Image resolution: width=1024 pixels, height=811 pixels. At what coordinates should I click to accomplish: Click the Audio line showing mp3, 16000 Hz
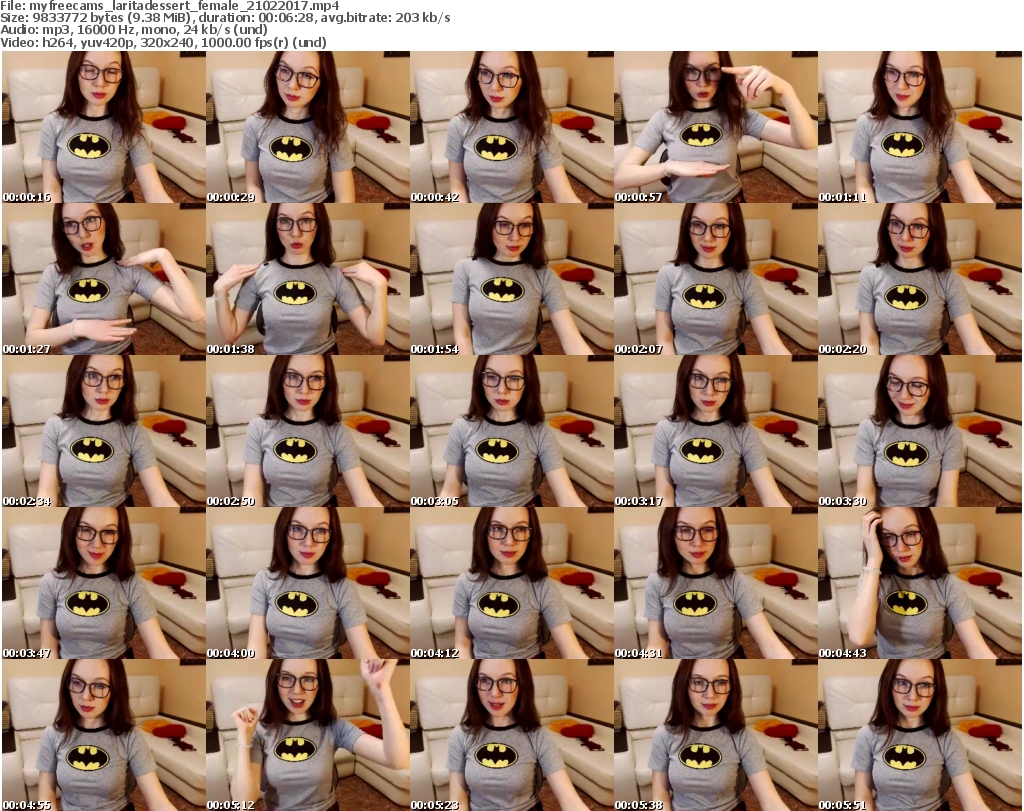(x=134, y=30)
